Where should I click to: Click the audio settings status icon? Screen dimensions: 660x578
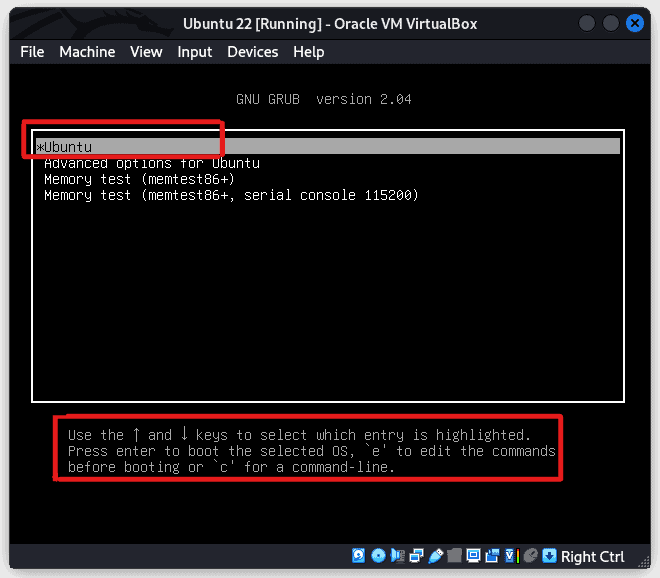pos(397,556)
